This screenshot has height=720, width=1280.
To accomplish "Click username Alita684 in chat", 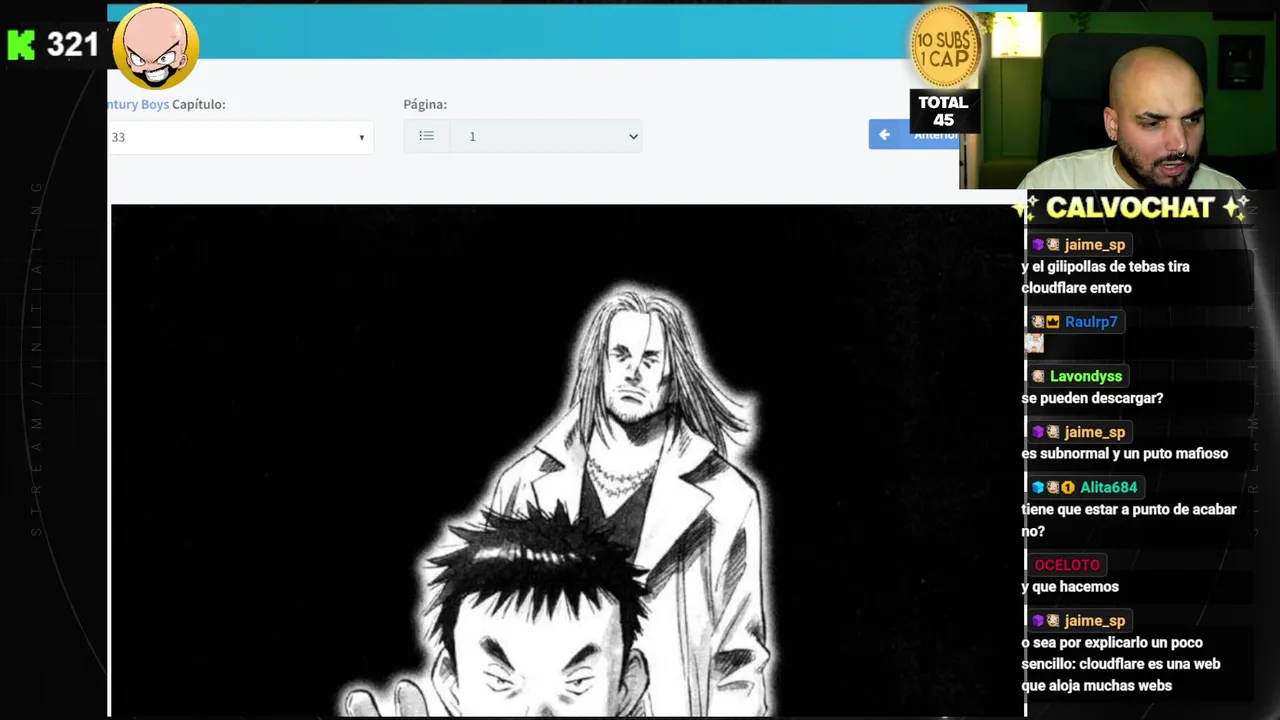I will point(1108,488).
